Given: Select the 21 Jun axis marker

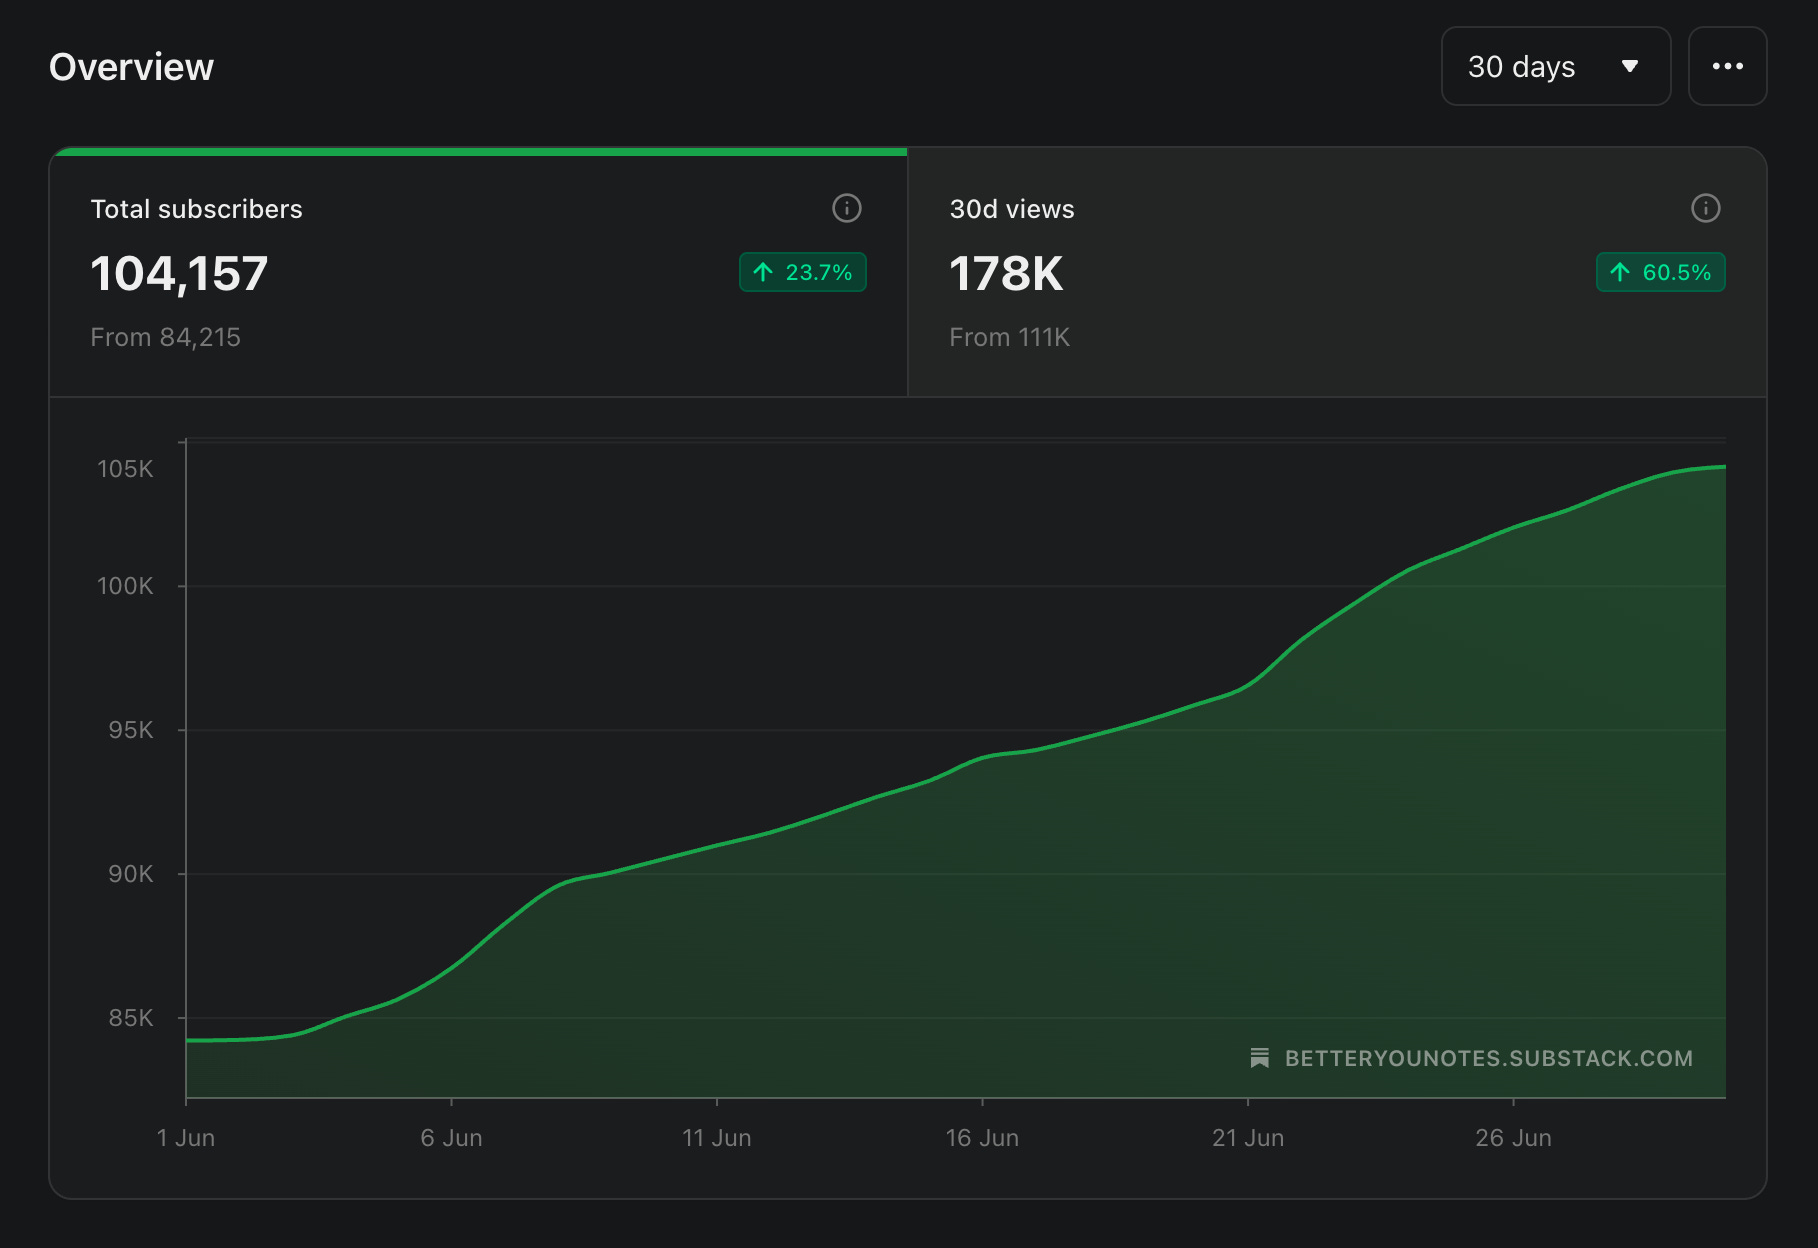Looking at the screenshot, I should point(1248,1138).
